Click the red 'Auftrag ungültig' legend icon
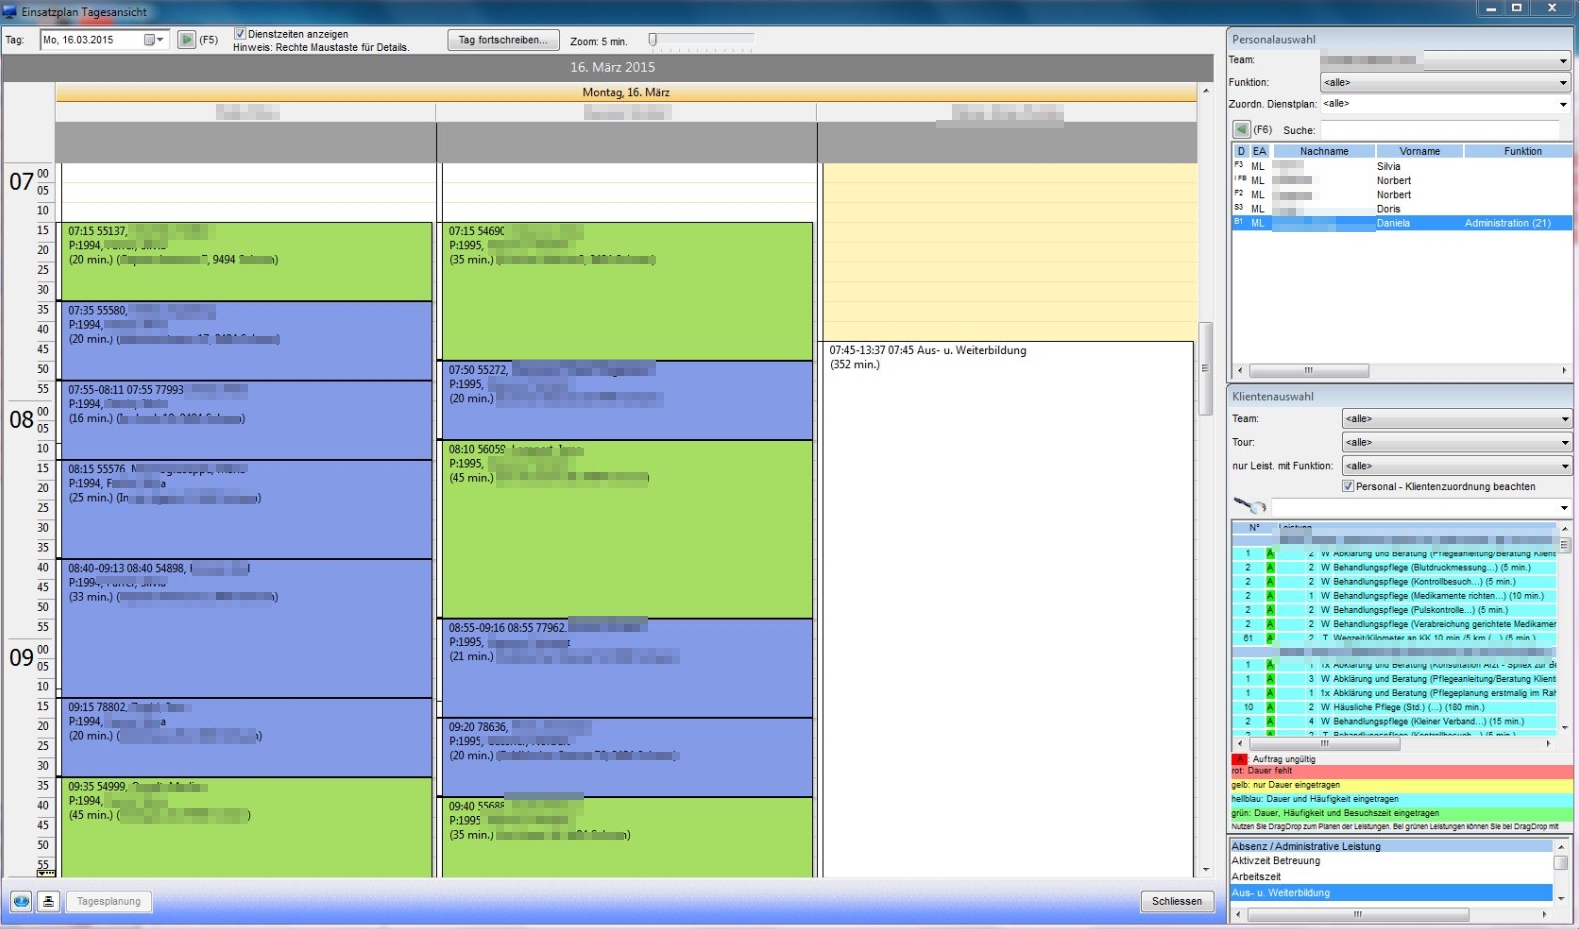Viewport: 1579px width, 929px height. click(x=1239, y=759)
